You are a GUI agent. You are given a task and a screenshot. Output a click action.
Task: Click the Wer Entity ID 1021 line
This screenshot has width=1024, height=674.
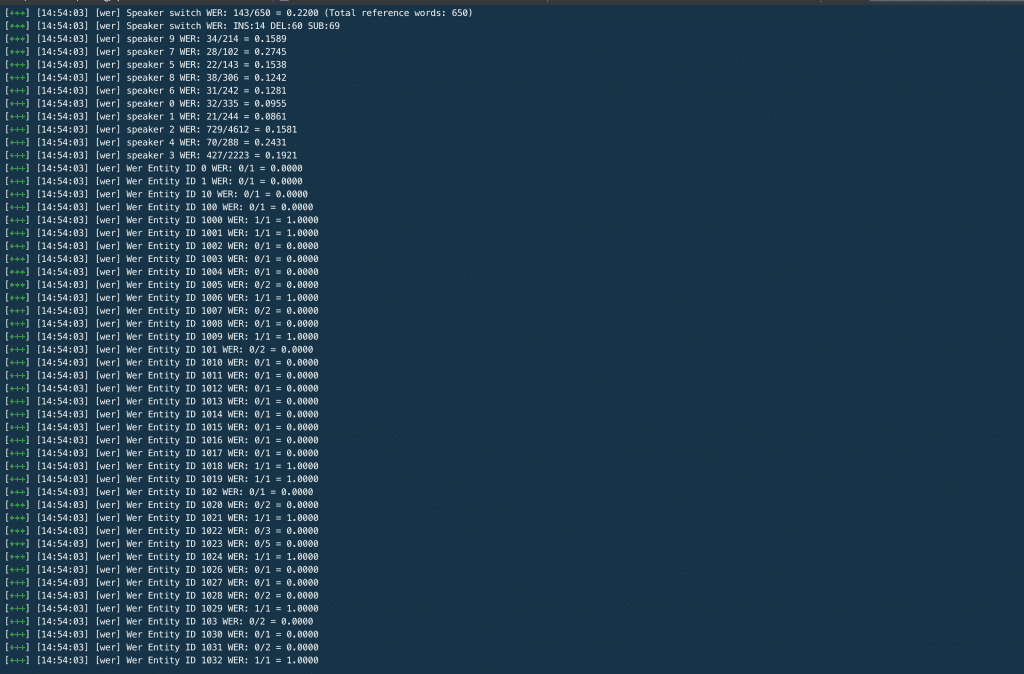pos(161,518)
